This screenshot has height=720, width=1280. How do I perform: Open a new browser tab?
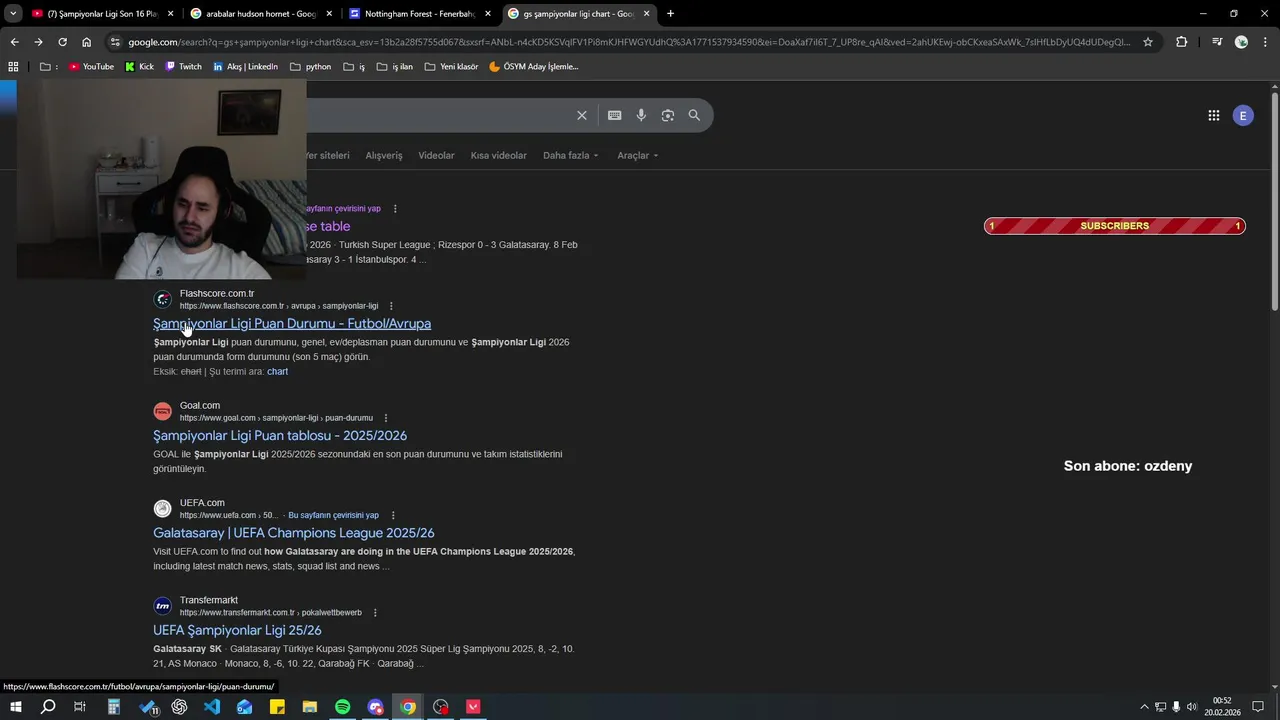[670, 14]
